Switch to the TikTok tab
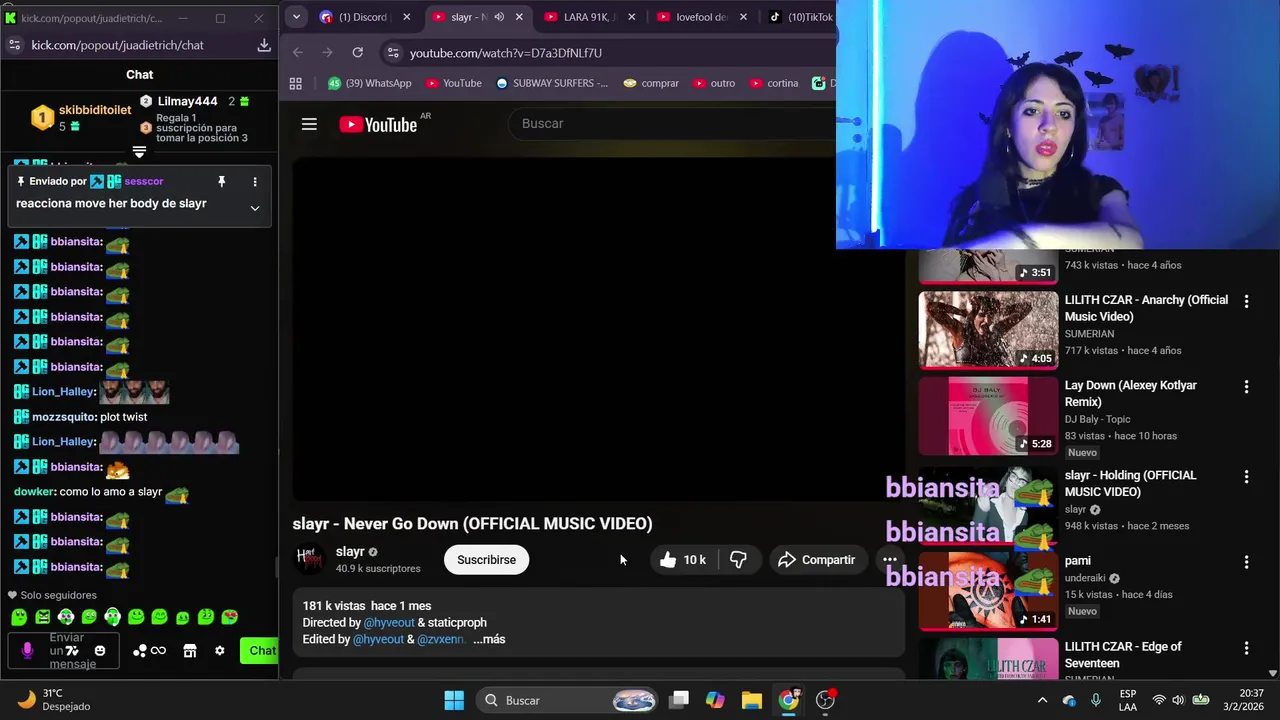Viewport: 1280px width, 720px height. click(800, 17)
